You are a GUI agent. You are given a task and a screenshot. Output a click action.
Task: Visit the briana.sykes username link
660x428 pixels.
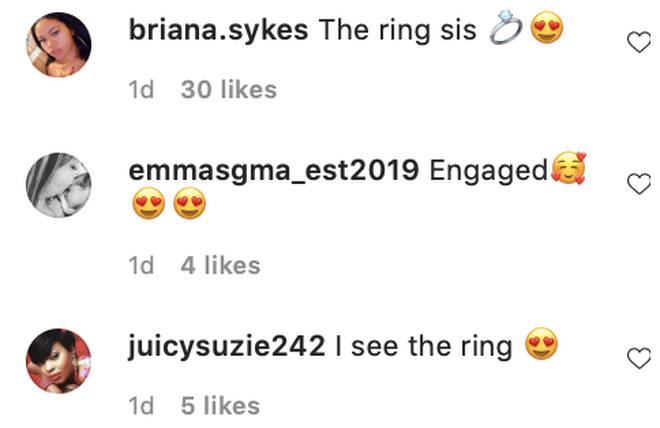218,31
